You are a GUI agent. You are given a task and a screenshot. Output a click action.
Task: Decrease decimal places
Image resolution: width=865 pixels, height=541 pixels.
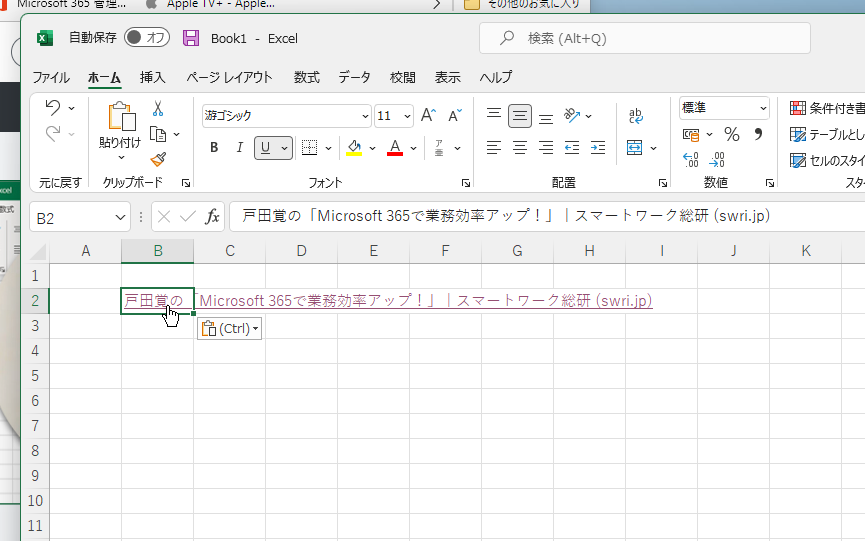pyautogui.click(x=717, y=160)
